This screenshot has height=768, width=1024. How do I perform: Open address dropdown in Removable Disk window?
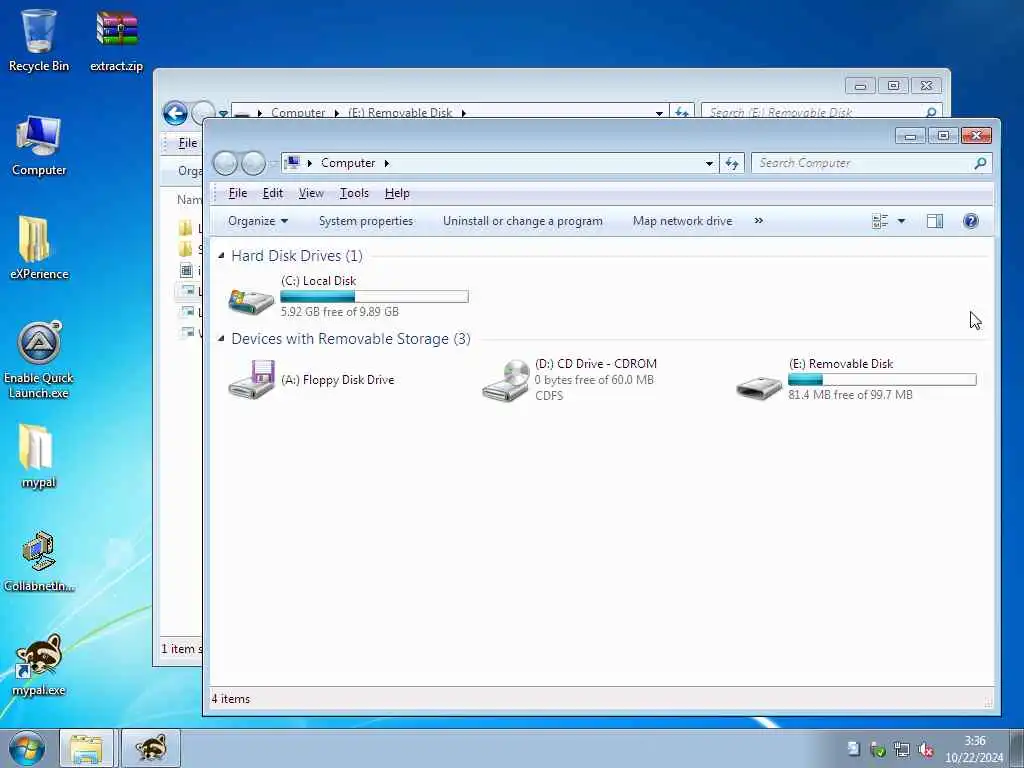click(659, 113)
